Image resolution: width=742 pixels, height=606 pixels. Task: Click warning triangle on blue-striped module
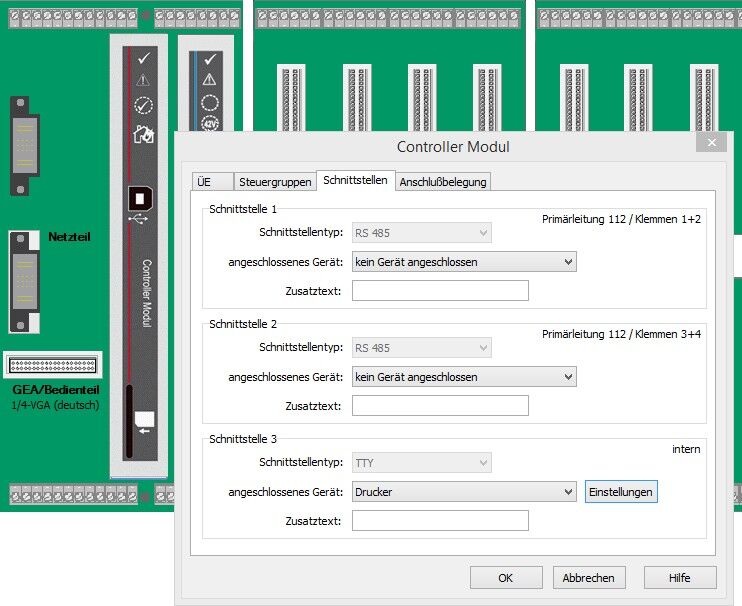(x=209, y=79)
